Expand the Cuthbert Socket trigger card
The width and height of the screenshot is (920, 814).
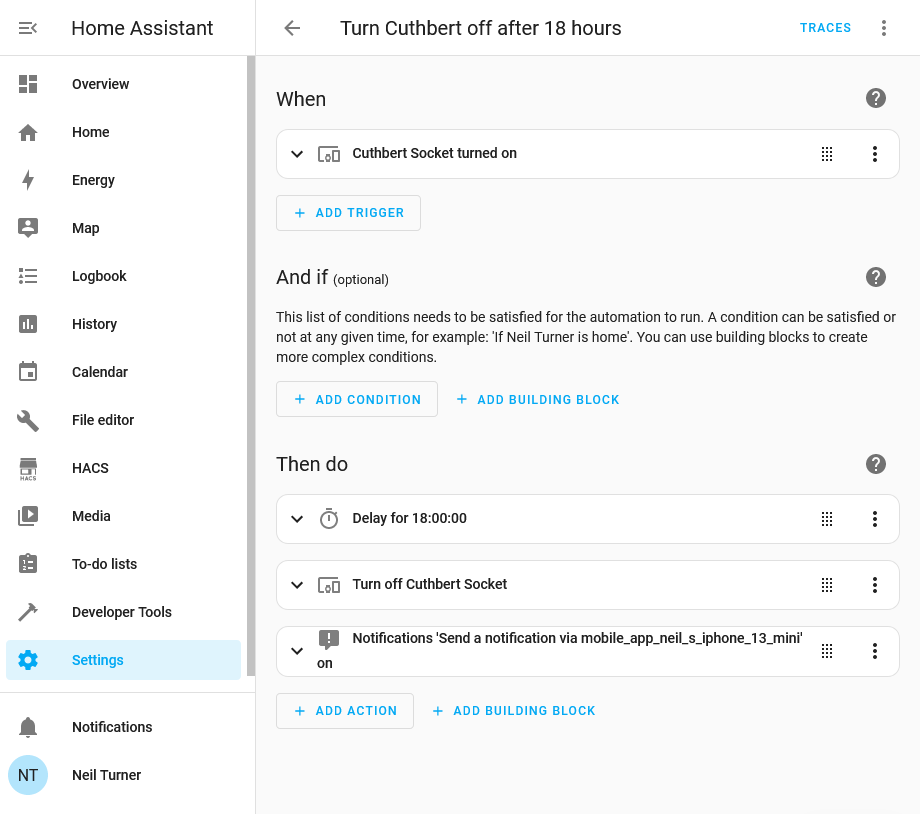tap(297, 153)
